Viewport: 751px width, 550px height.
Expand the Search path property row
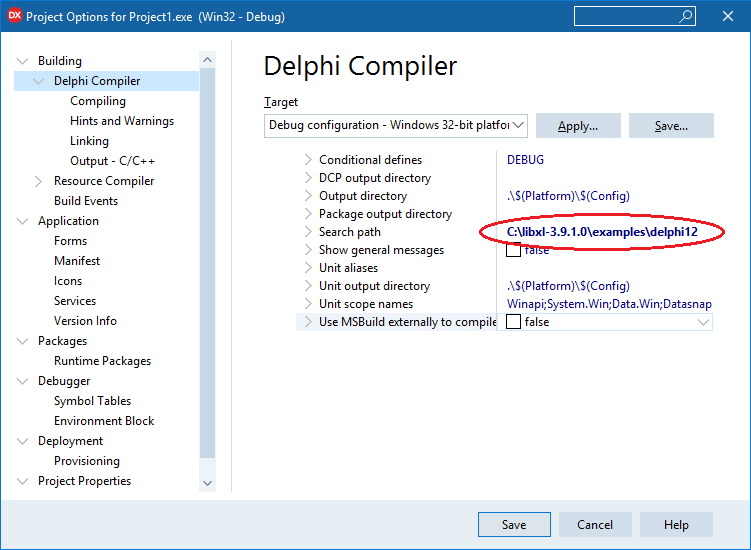pos(308,232)
